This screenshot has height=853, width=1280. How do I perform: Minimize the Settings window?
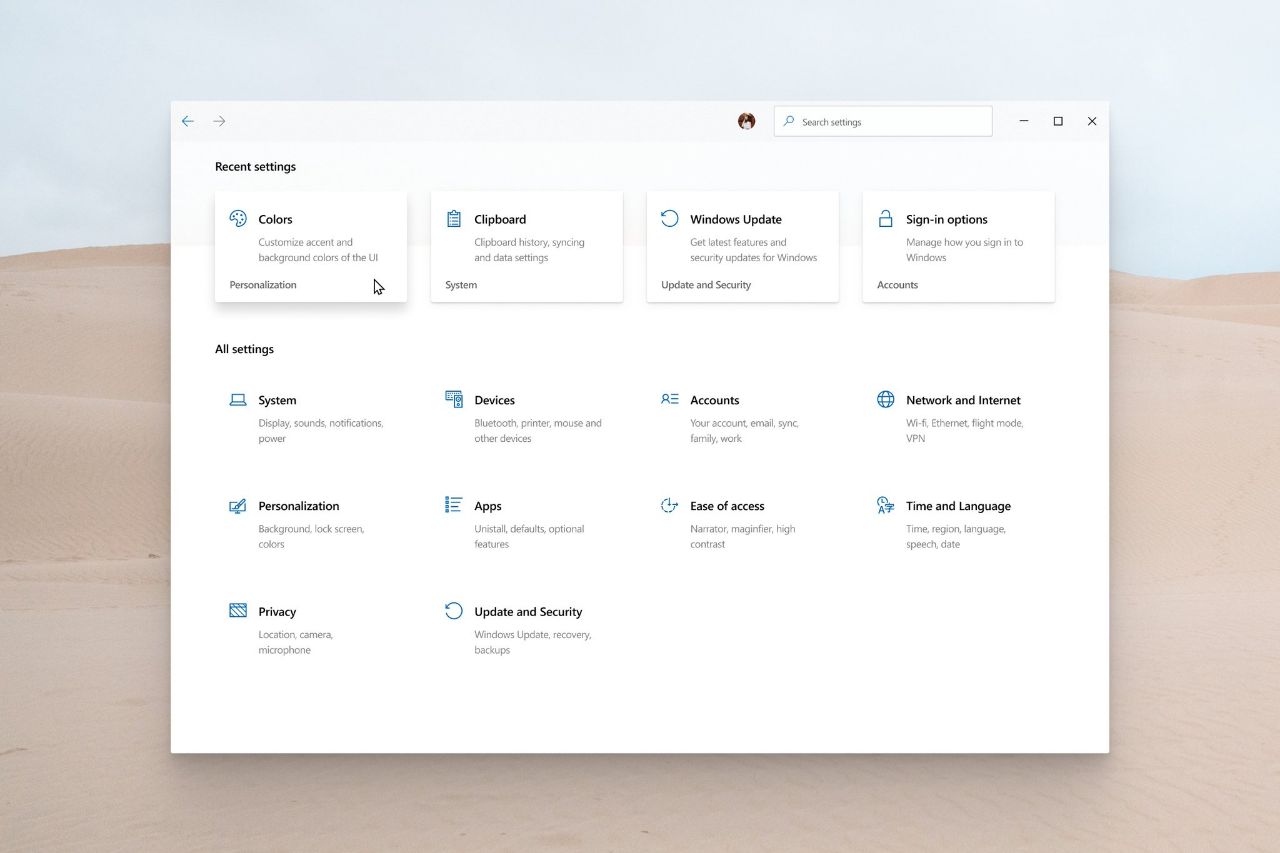pos(1024,121)
